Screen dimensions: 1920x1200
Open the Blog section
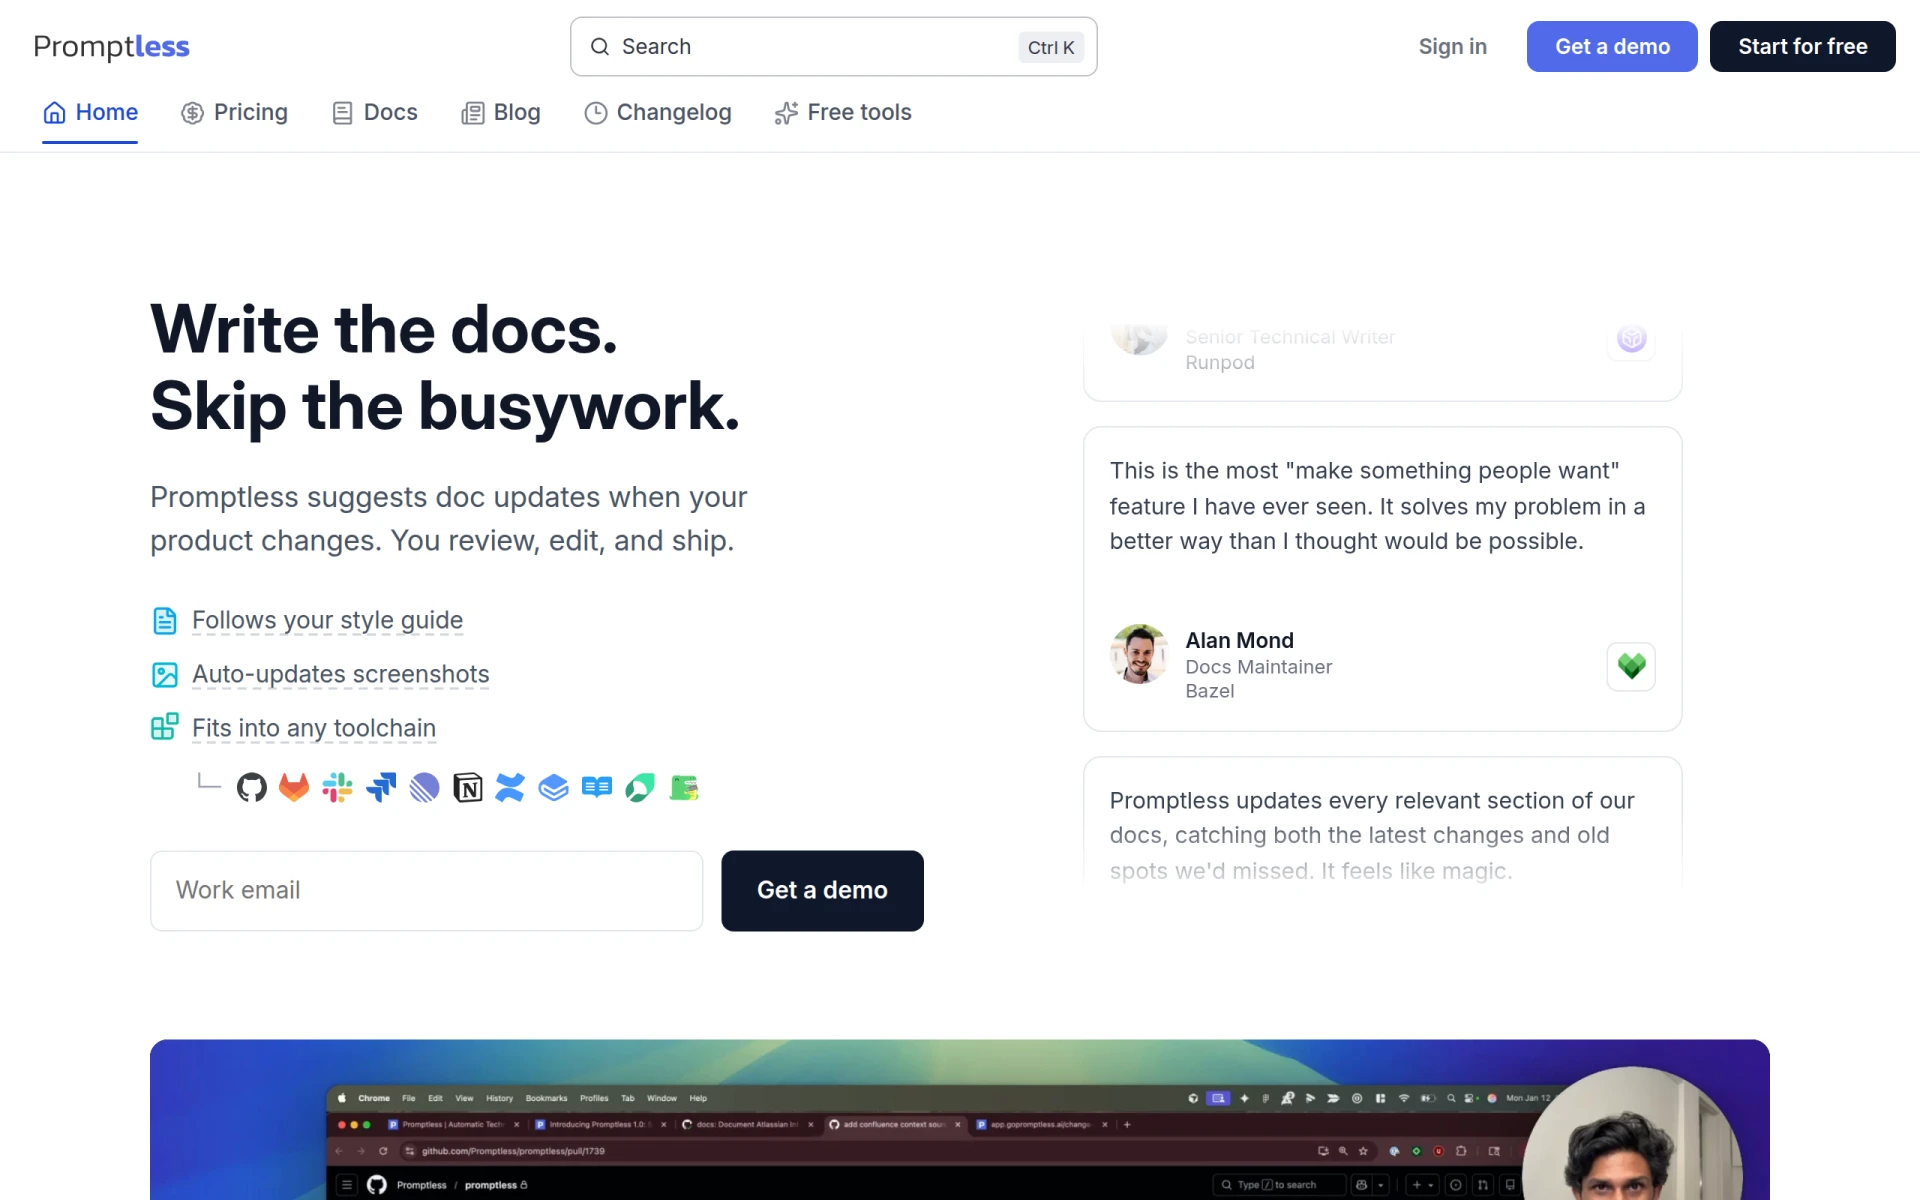[501, 112]
